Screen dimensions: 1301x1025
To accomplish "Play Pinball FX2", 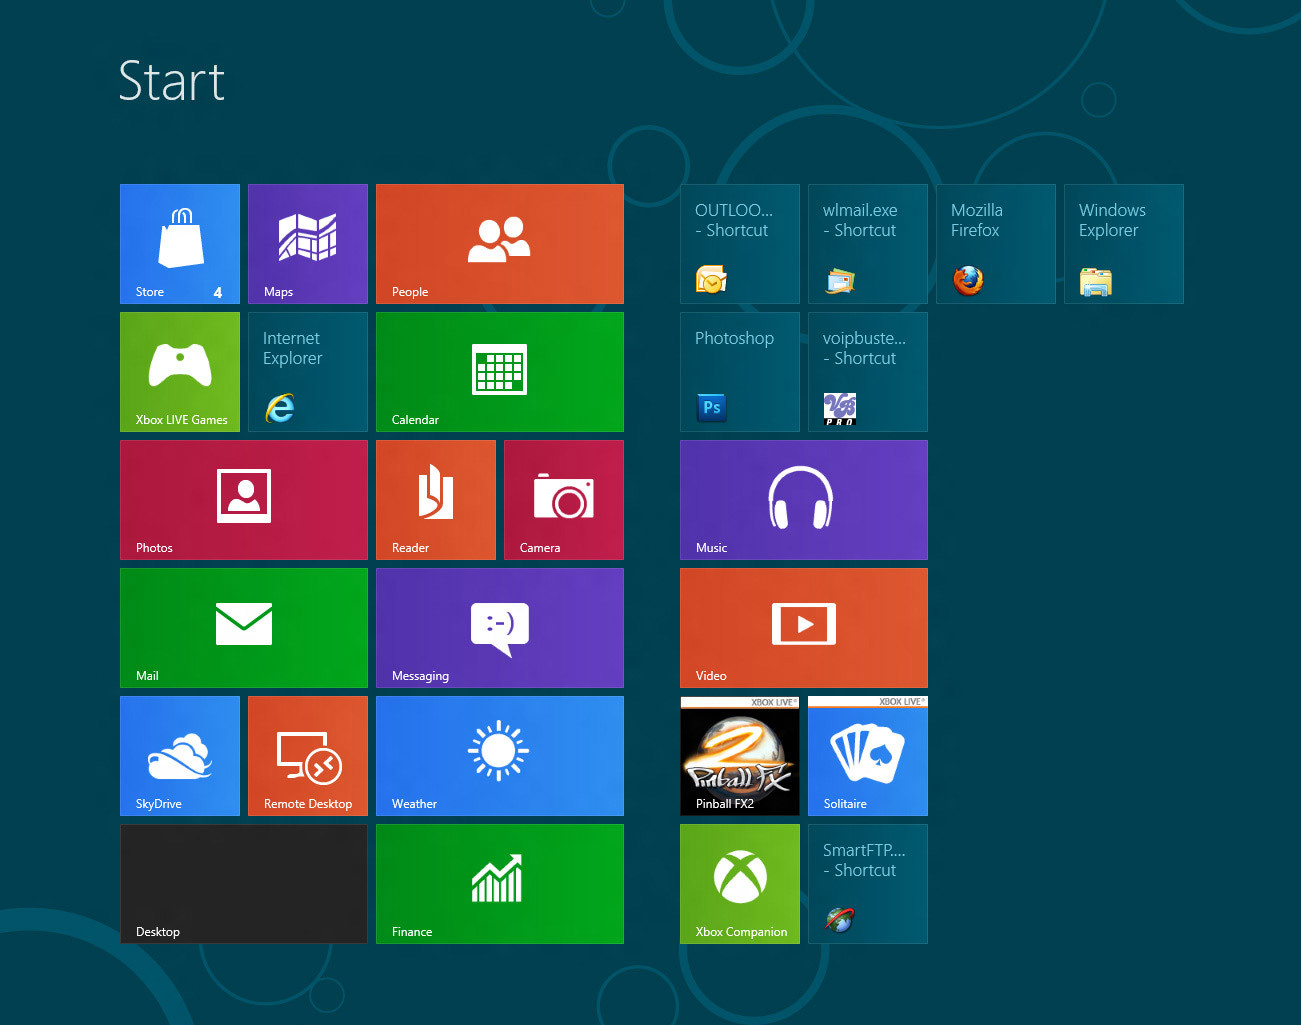I will pos(739,755).
